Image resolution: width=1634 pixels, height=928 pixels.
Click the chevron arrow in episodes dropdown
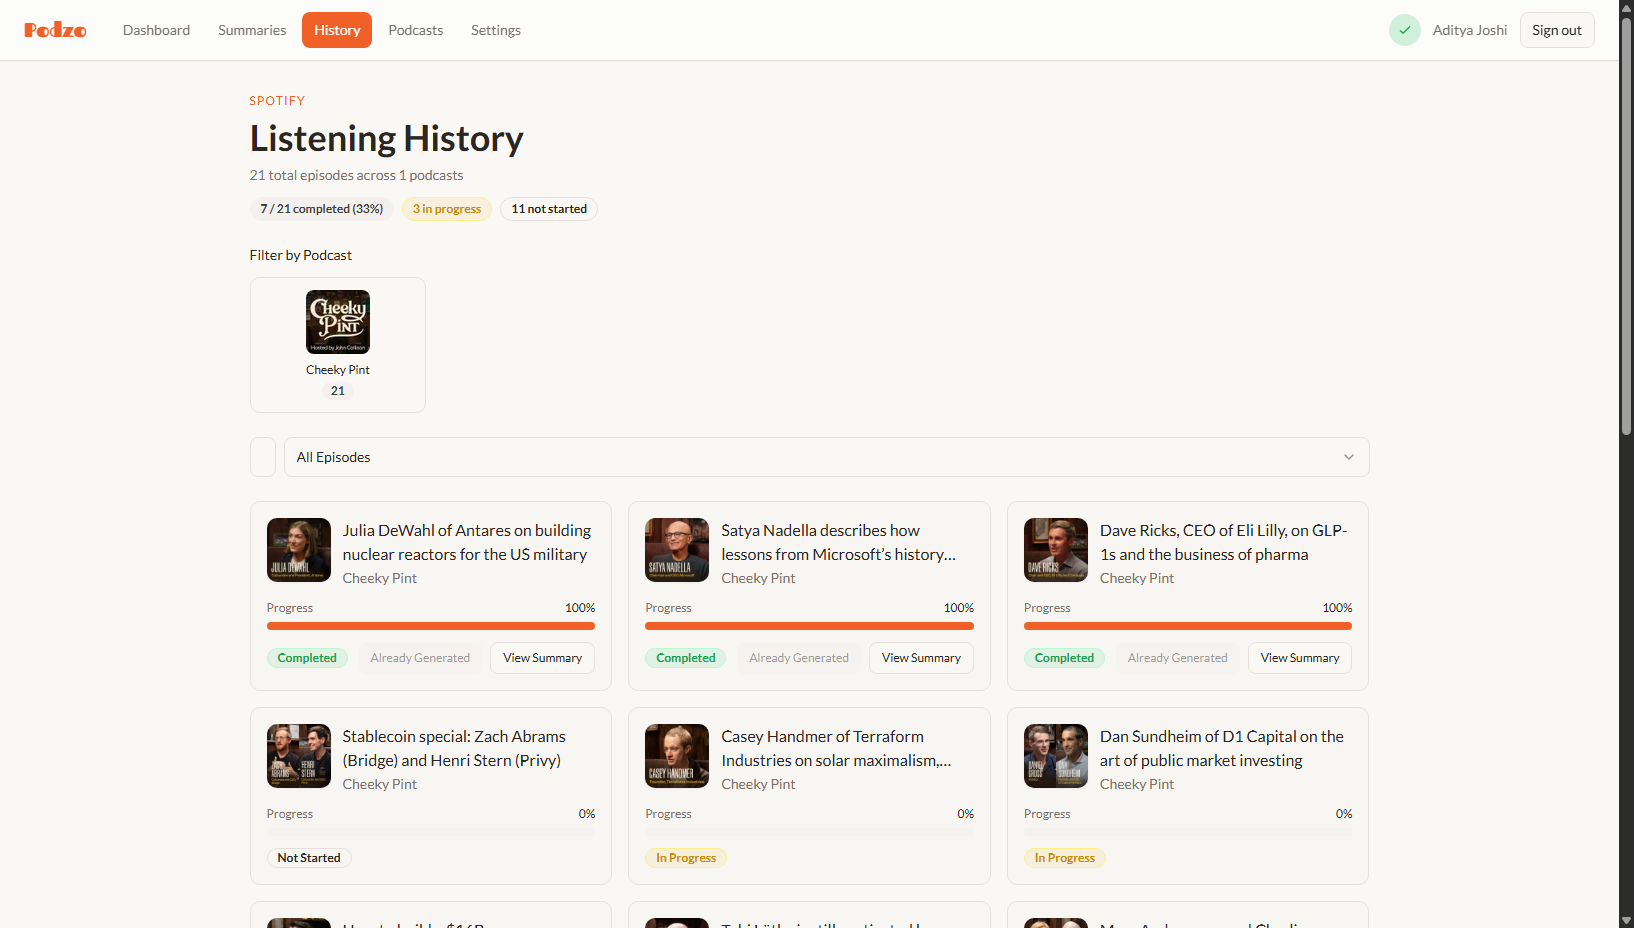(1348, 457)
